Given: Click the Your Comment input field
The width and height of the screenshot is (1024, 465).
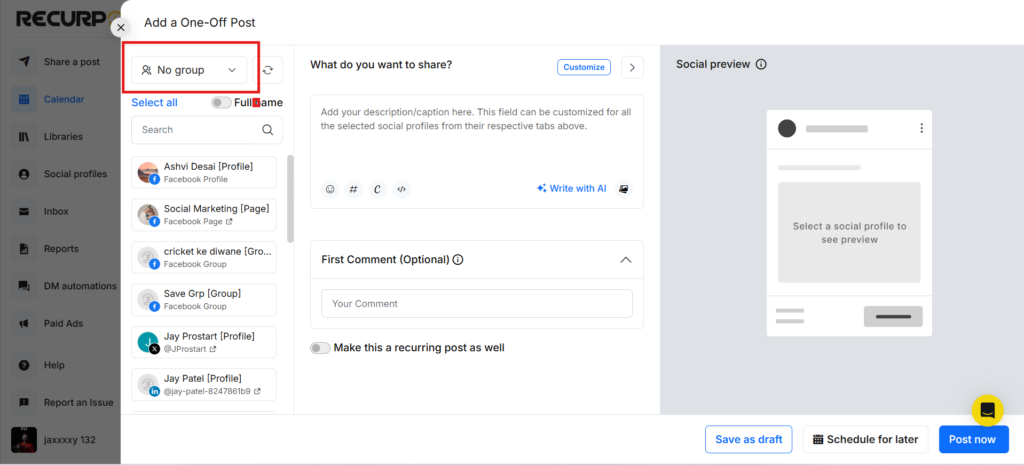Looking at the screenshot, I should (x=477, y=304).
